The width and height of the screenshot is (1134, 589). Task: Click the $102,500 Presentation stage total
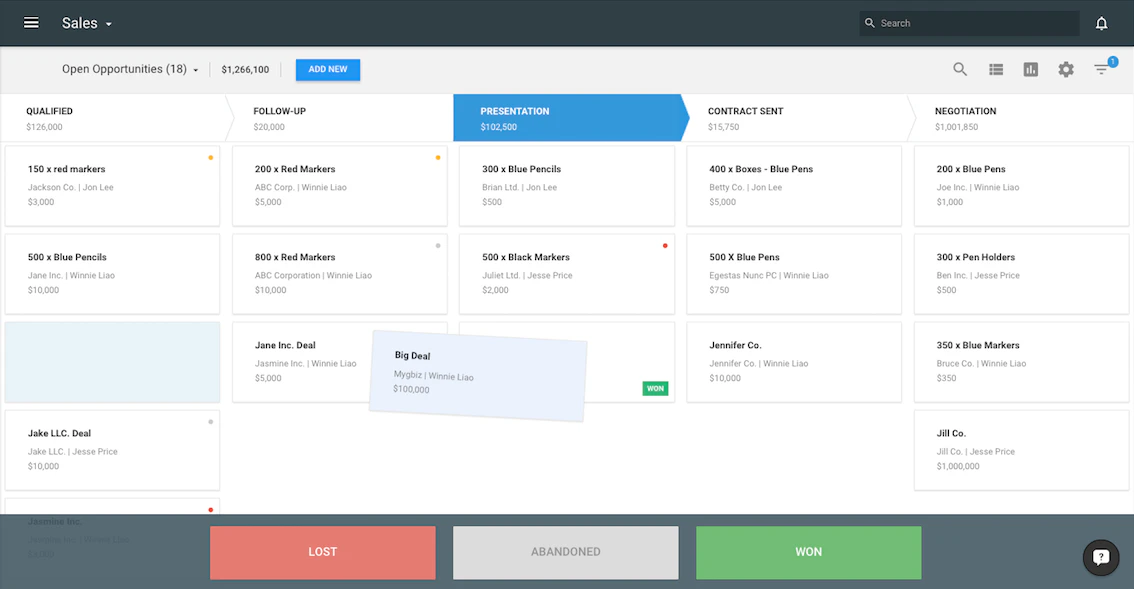498,127
